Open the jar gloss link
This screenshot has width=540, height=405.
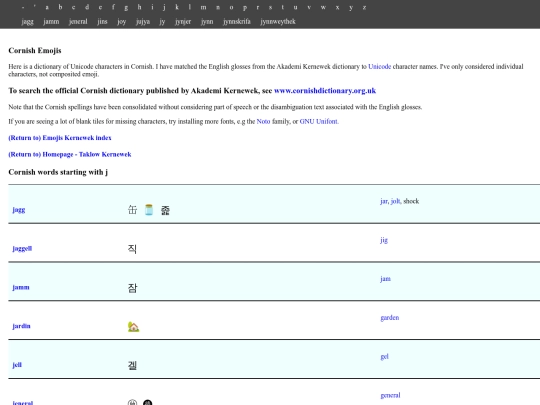coord(384,201)
